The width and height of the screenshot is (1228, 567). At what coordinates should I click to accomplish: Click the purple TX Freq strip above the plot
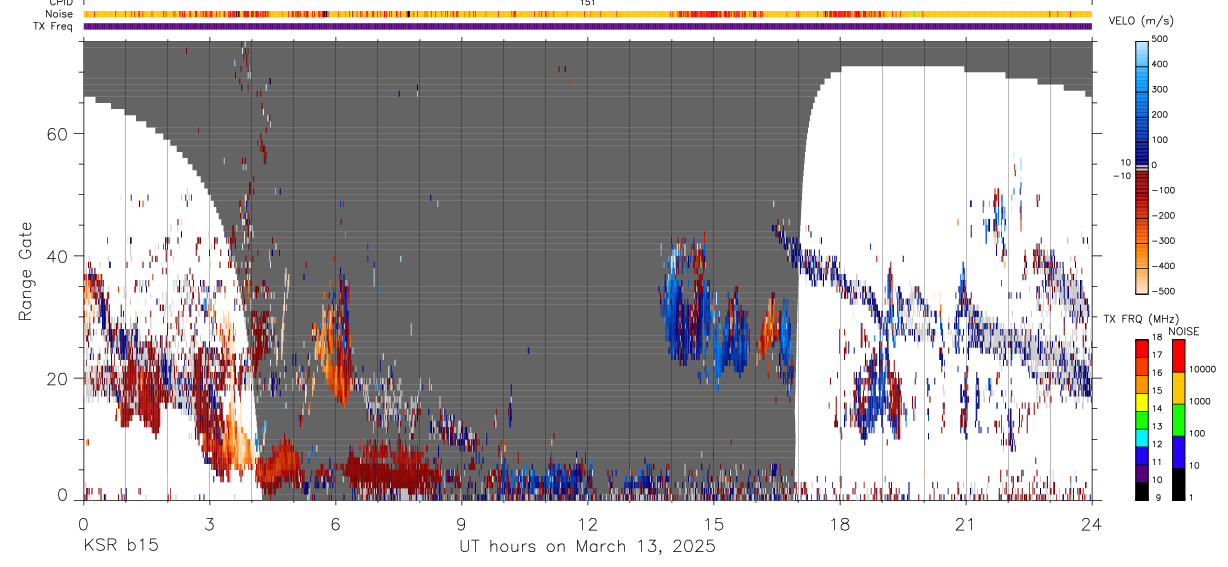pos(587,26)
